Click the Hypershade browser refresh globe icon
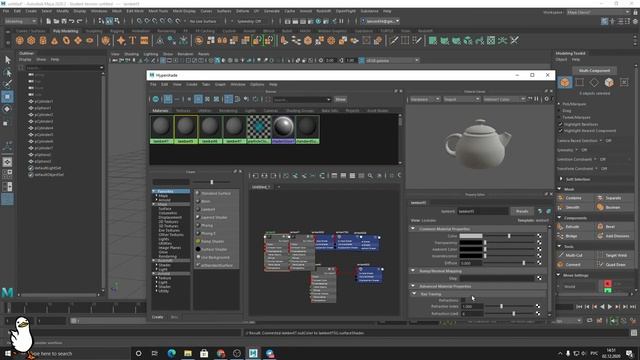The width and height of the screenshot is (640, 360). click(x=156, y=99)
